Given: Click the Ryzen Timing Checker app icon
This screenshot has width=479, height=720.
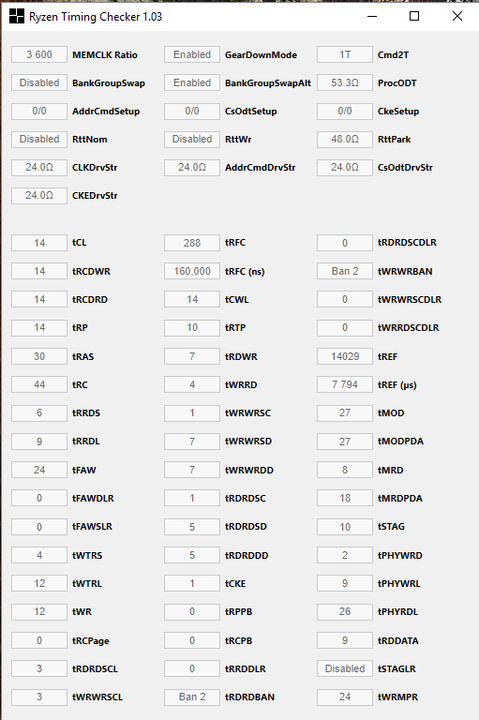Looking at the screenshot, I should tap(17, 16).
